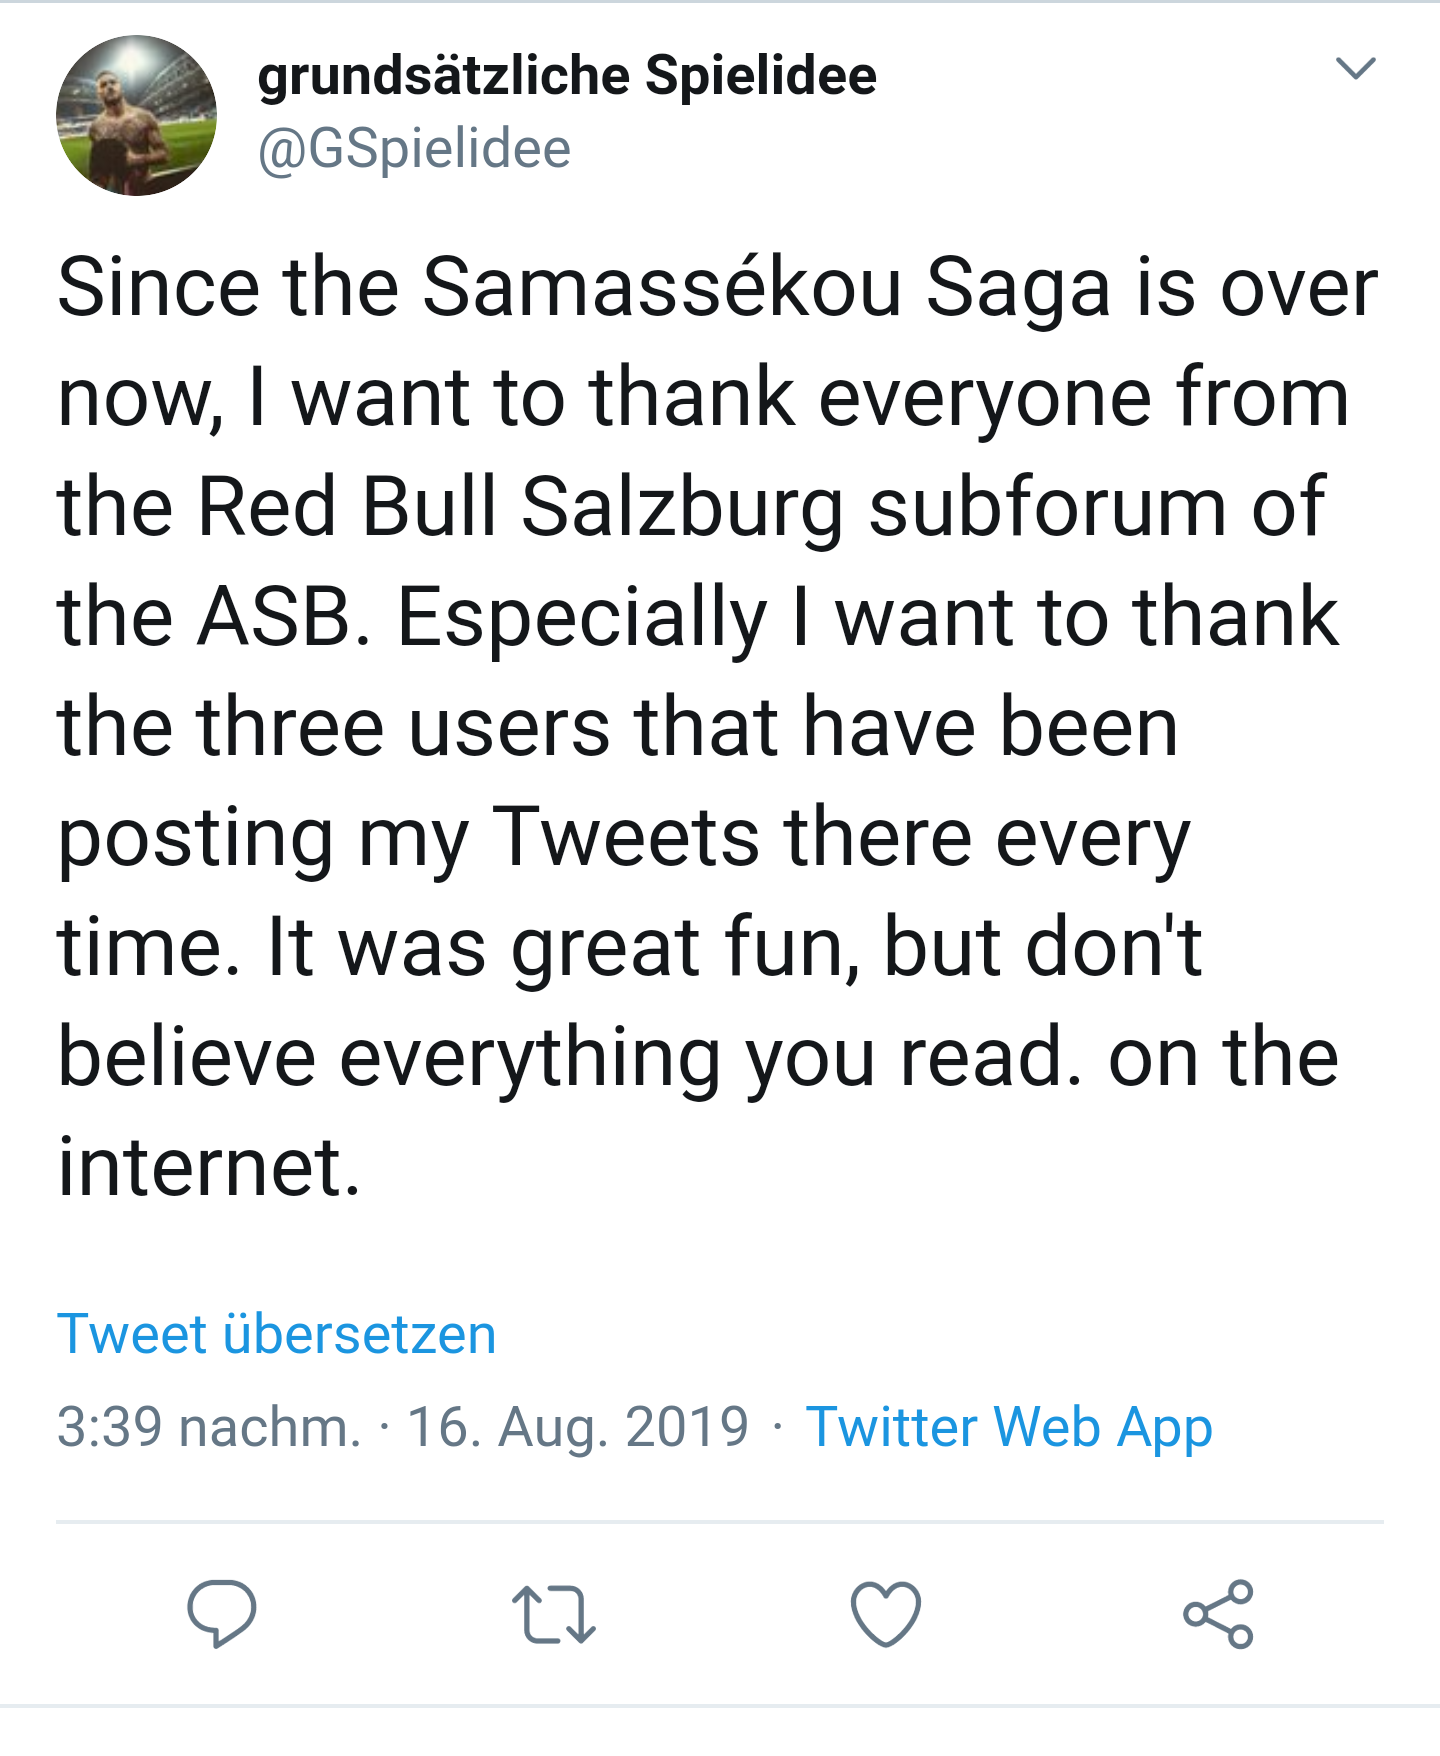
Task: Click the word subforum in the tweet
Action: point(1047,507)
